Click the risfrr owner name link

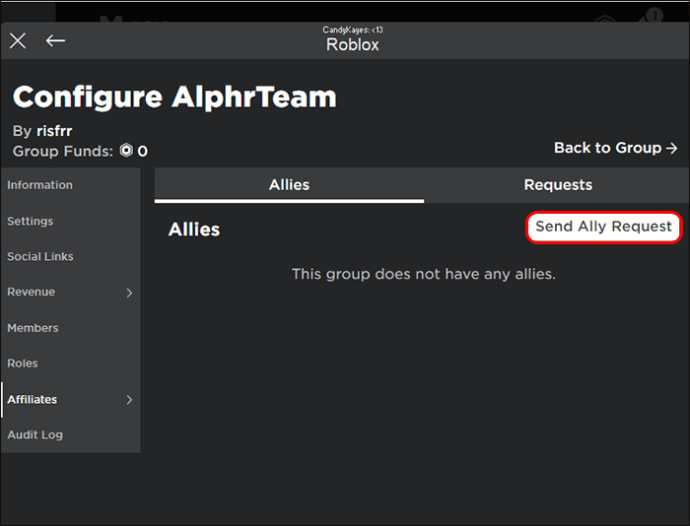click(55, 131)
